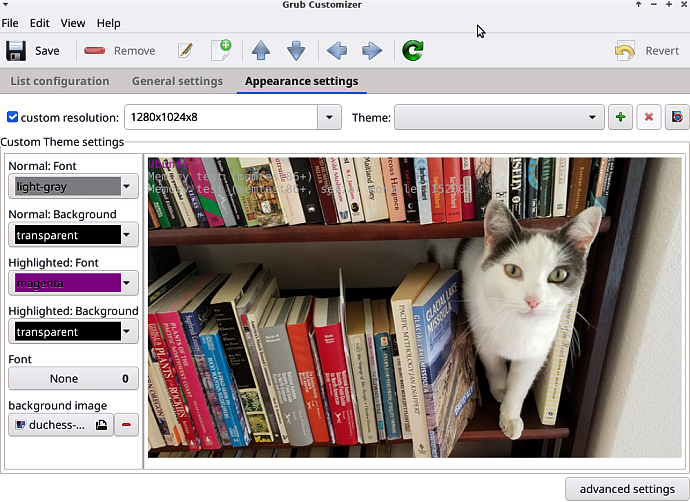Click the blue left arrow icon
This screenshot has width=690, height=502.
(337, 51)
